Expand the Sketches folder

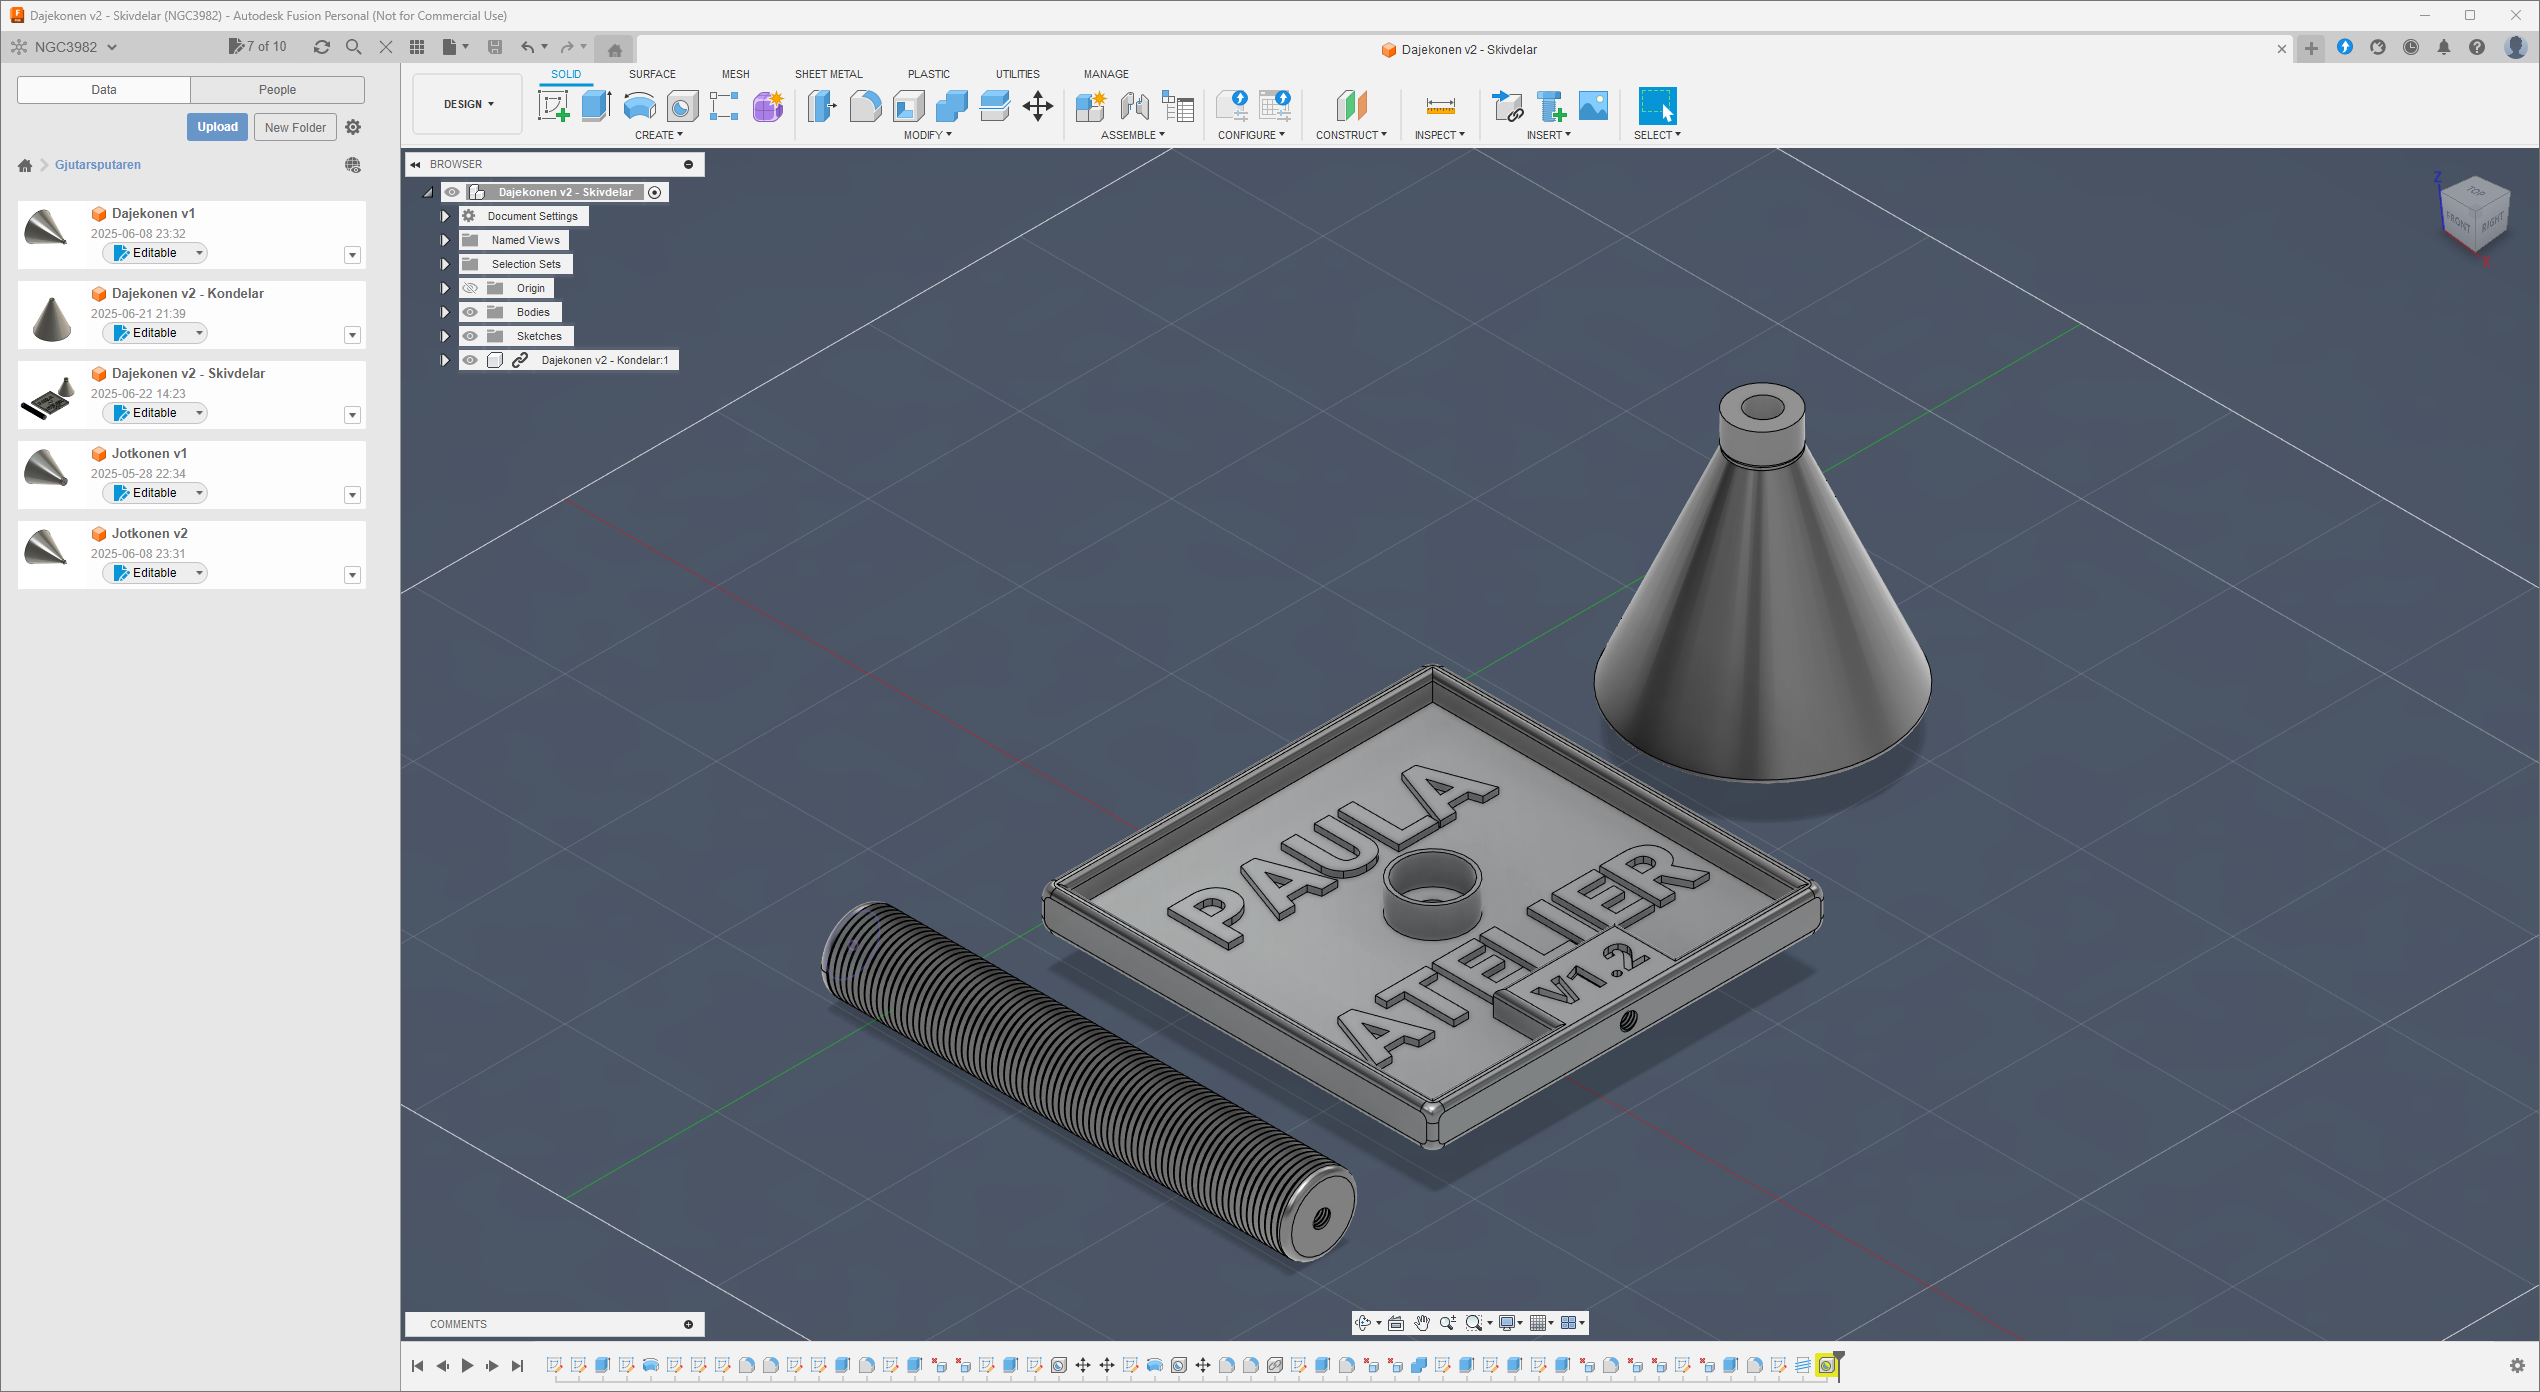pyautogui.click(x=445, y=336)
